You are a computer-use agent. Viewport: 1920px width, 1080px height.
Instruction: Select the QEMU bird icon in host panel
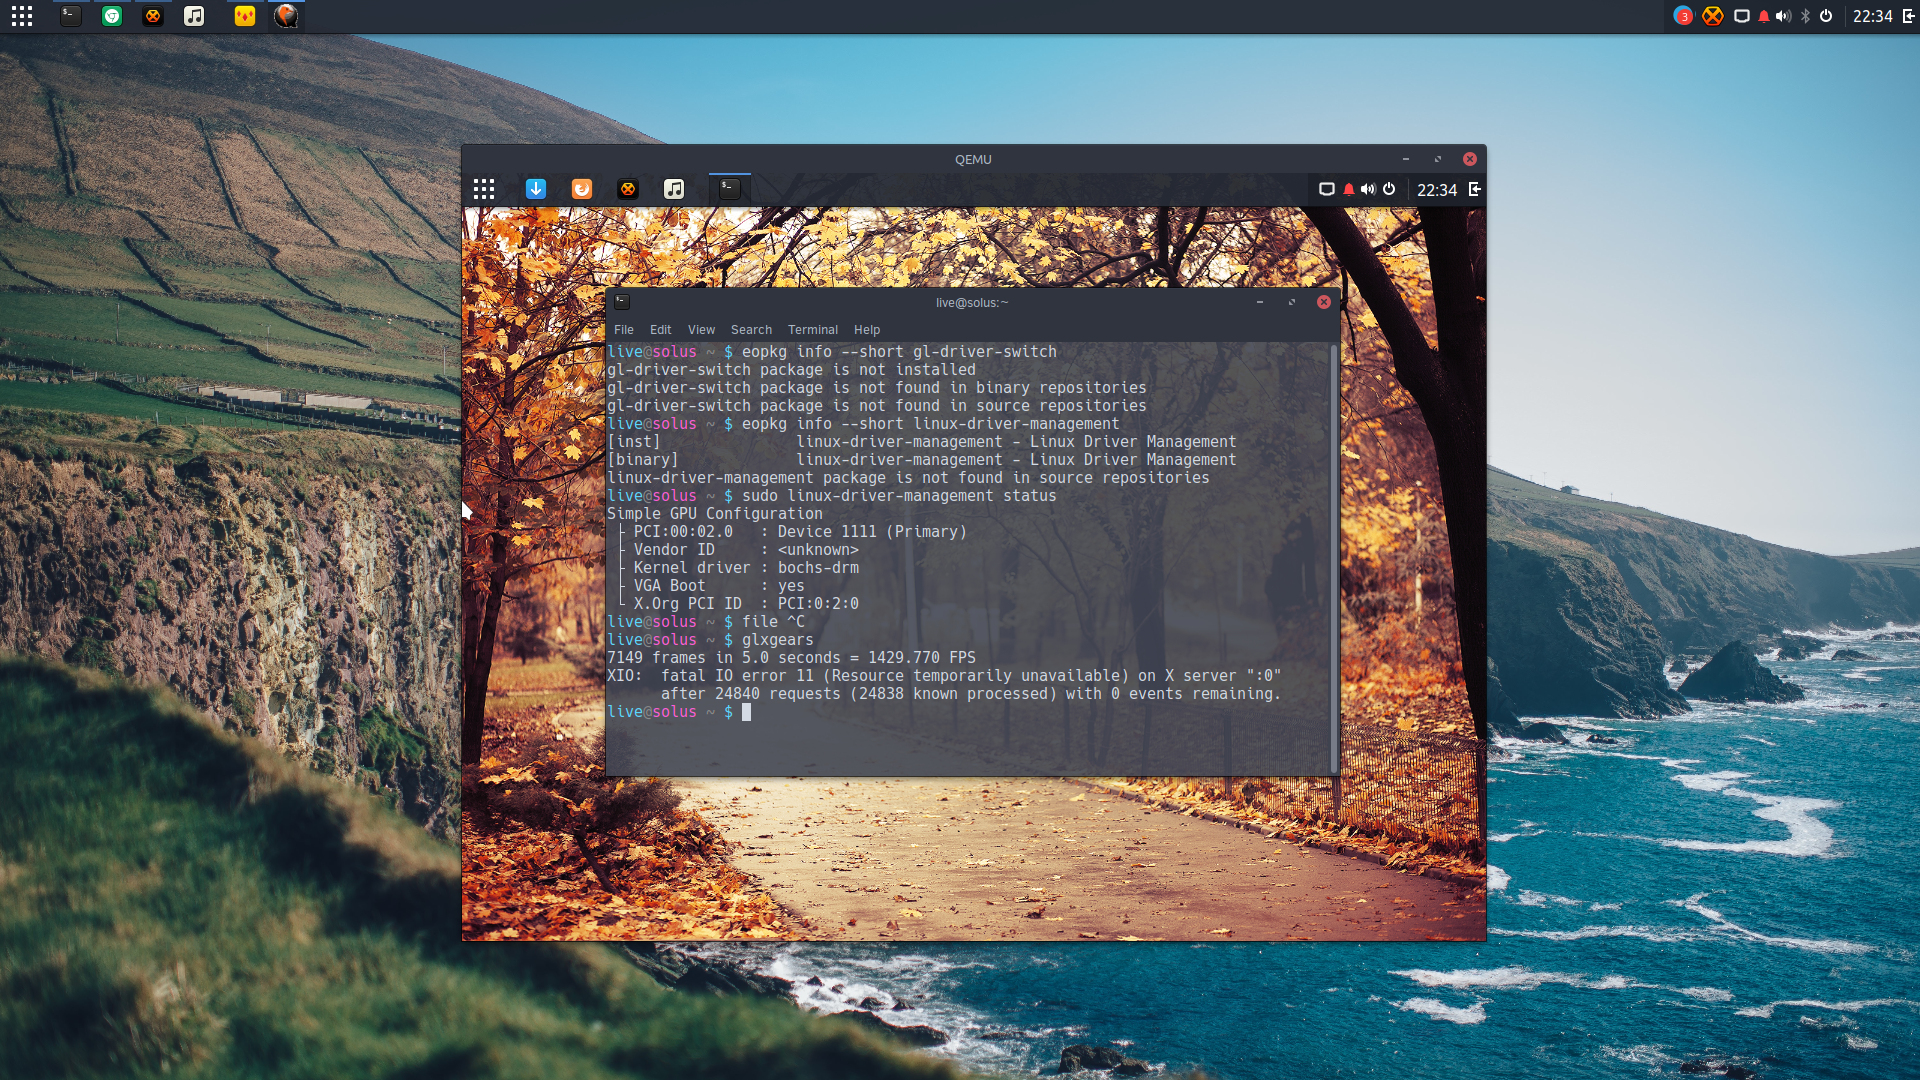point(286,16)
